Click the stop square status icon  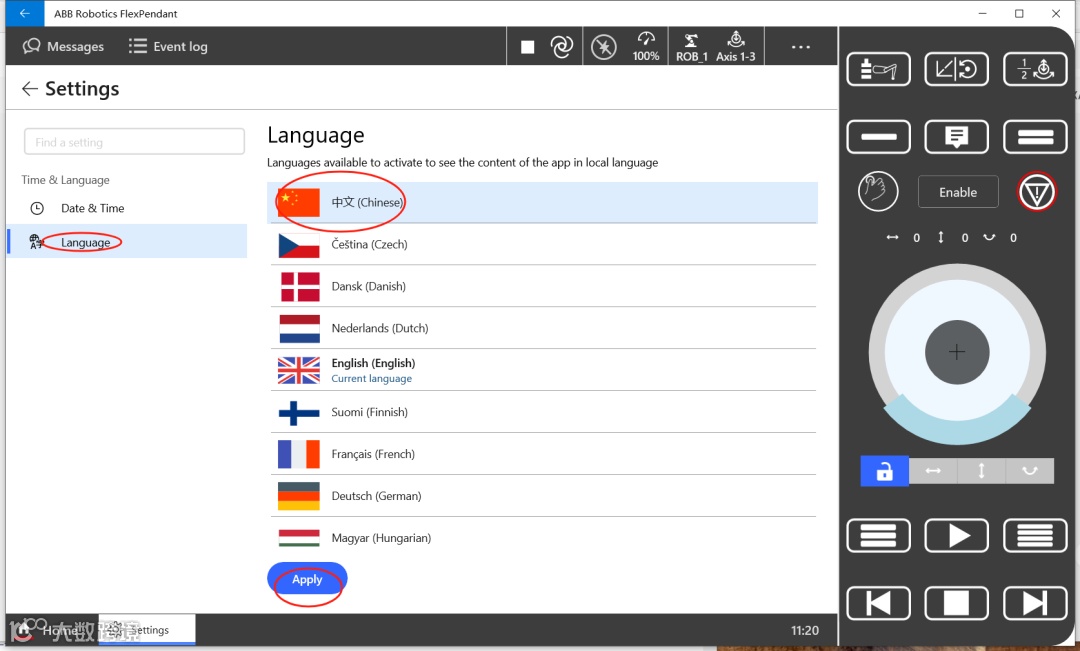point(528,47)
